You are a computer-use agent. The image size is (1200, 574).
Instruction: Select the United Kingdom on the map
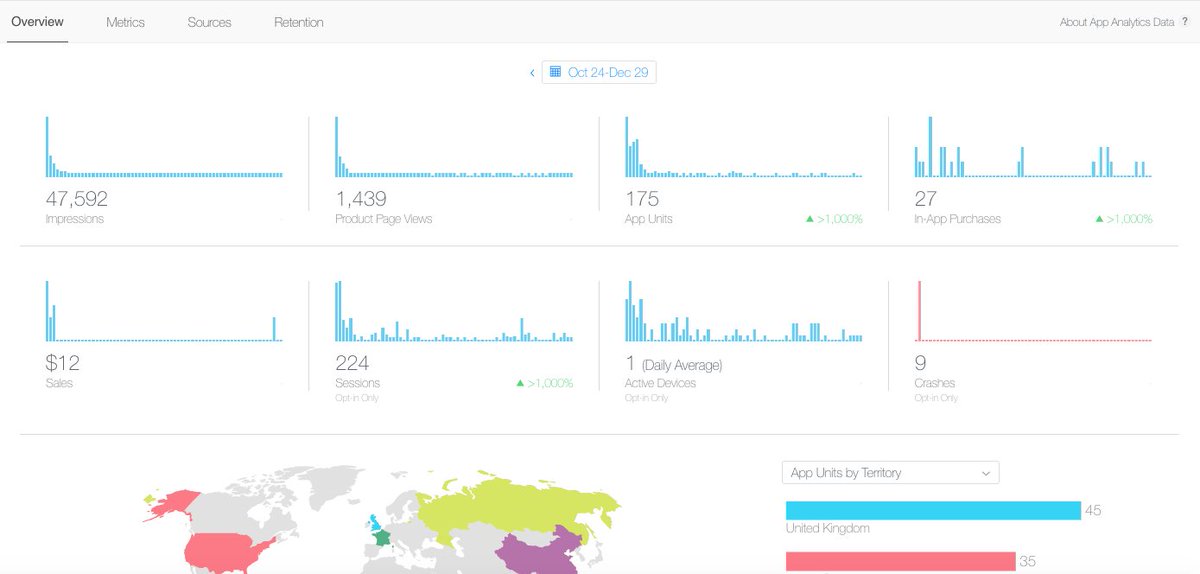(x=375, y=522)
